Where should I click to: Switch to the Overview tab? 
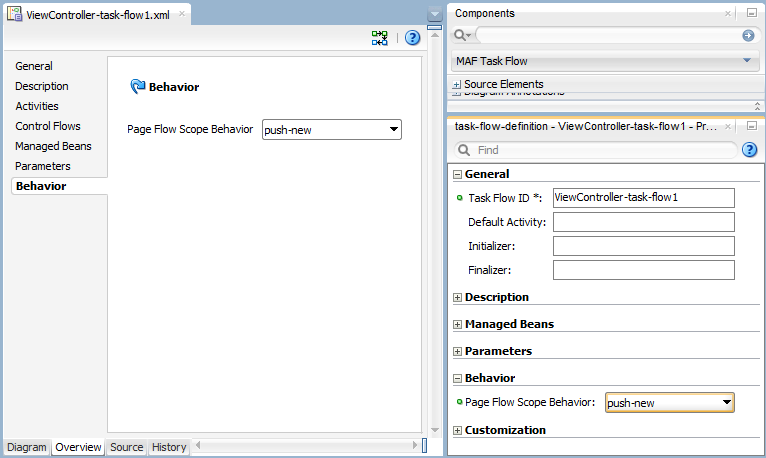point(78,447)
